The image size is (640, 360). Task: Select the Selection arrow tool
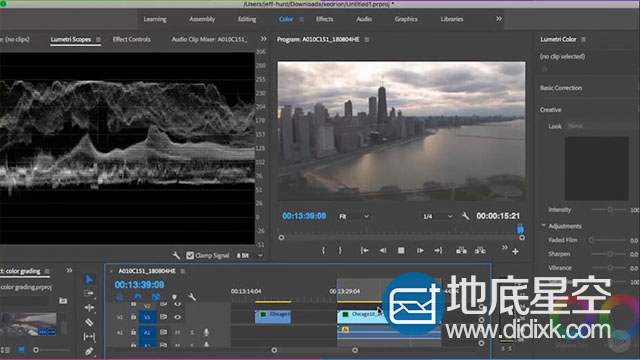[89, 280]
